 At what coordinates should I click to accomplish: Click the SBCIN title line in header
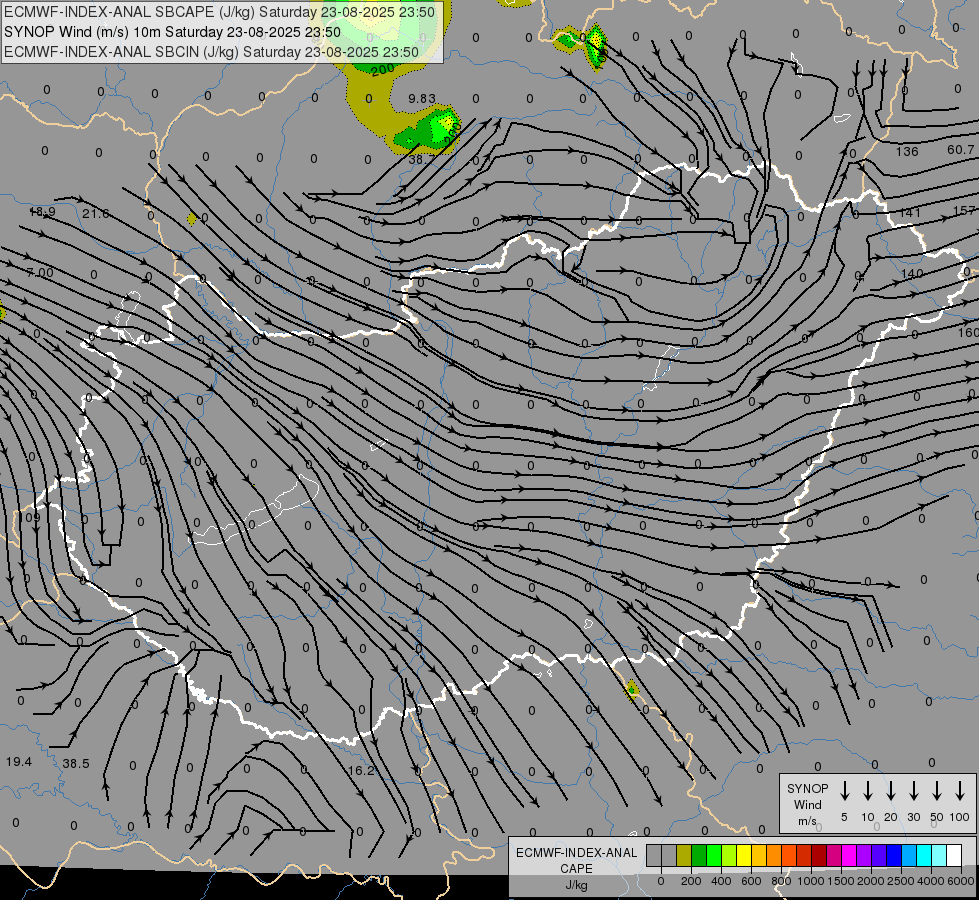[x=212, y=52]
